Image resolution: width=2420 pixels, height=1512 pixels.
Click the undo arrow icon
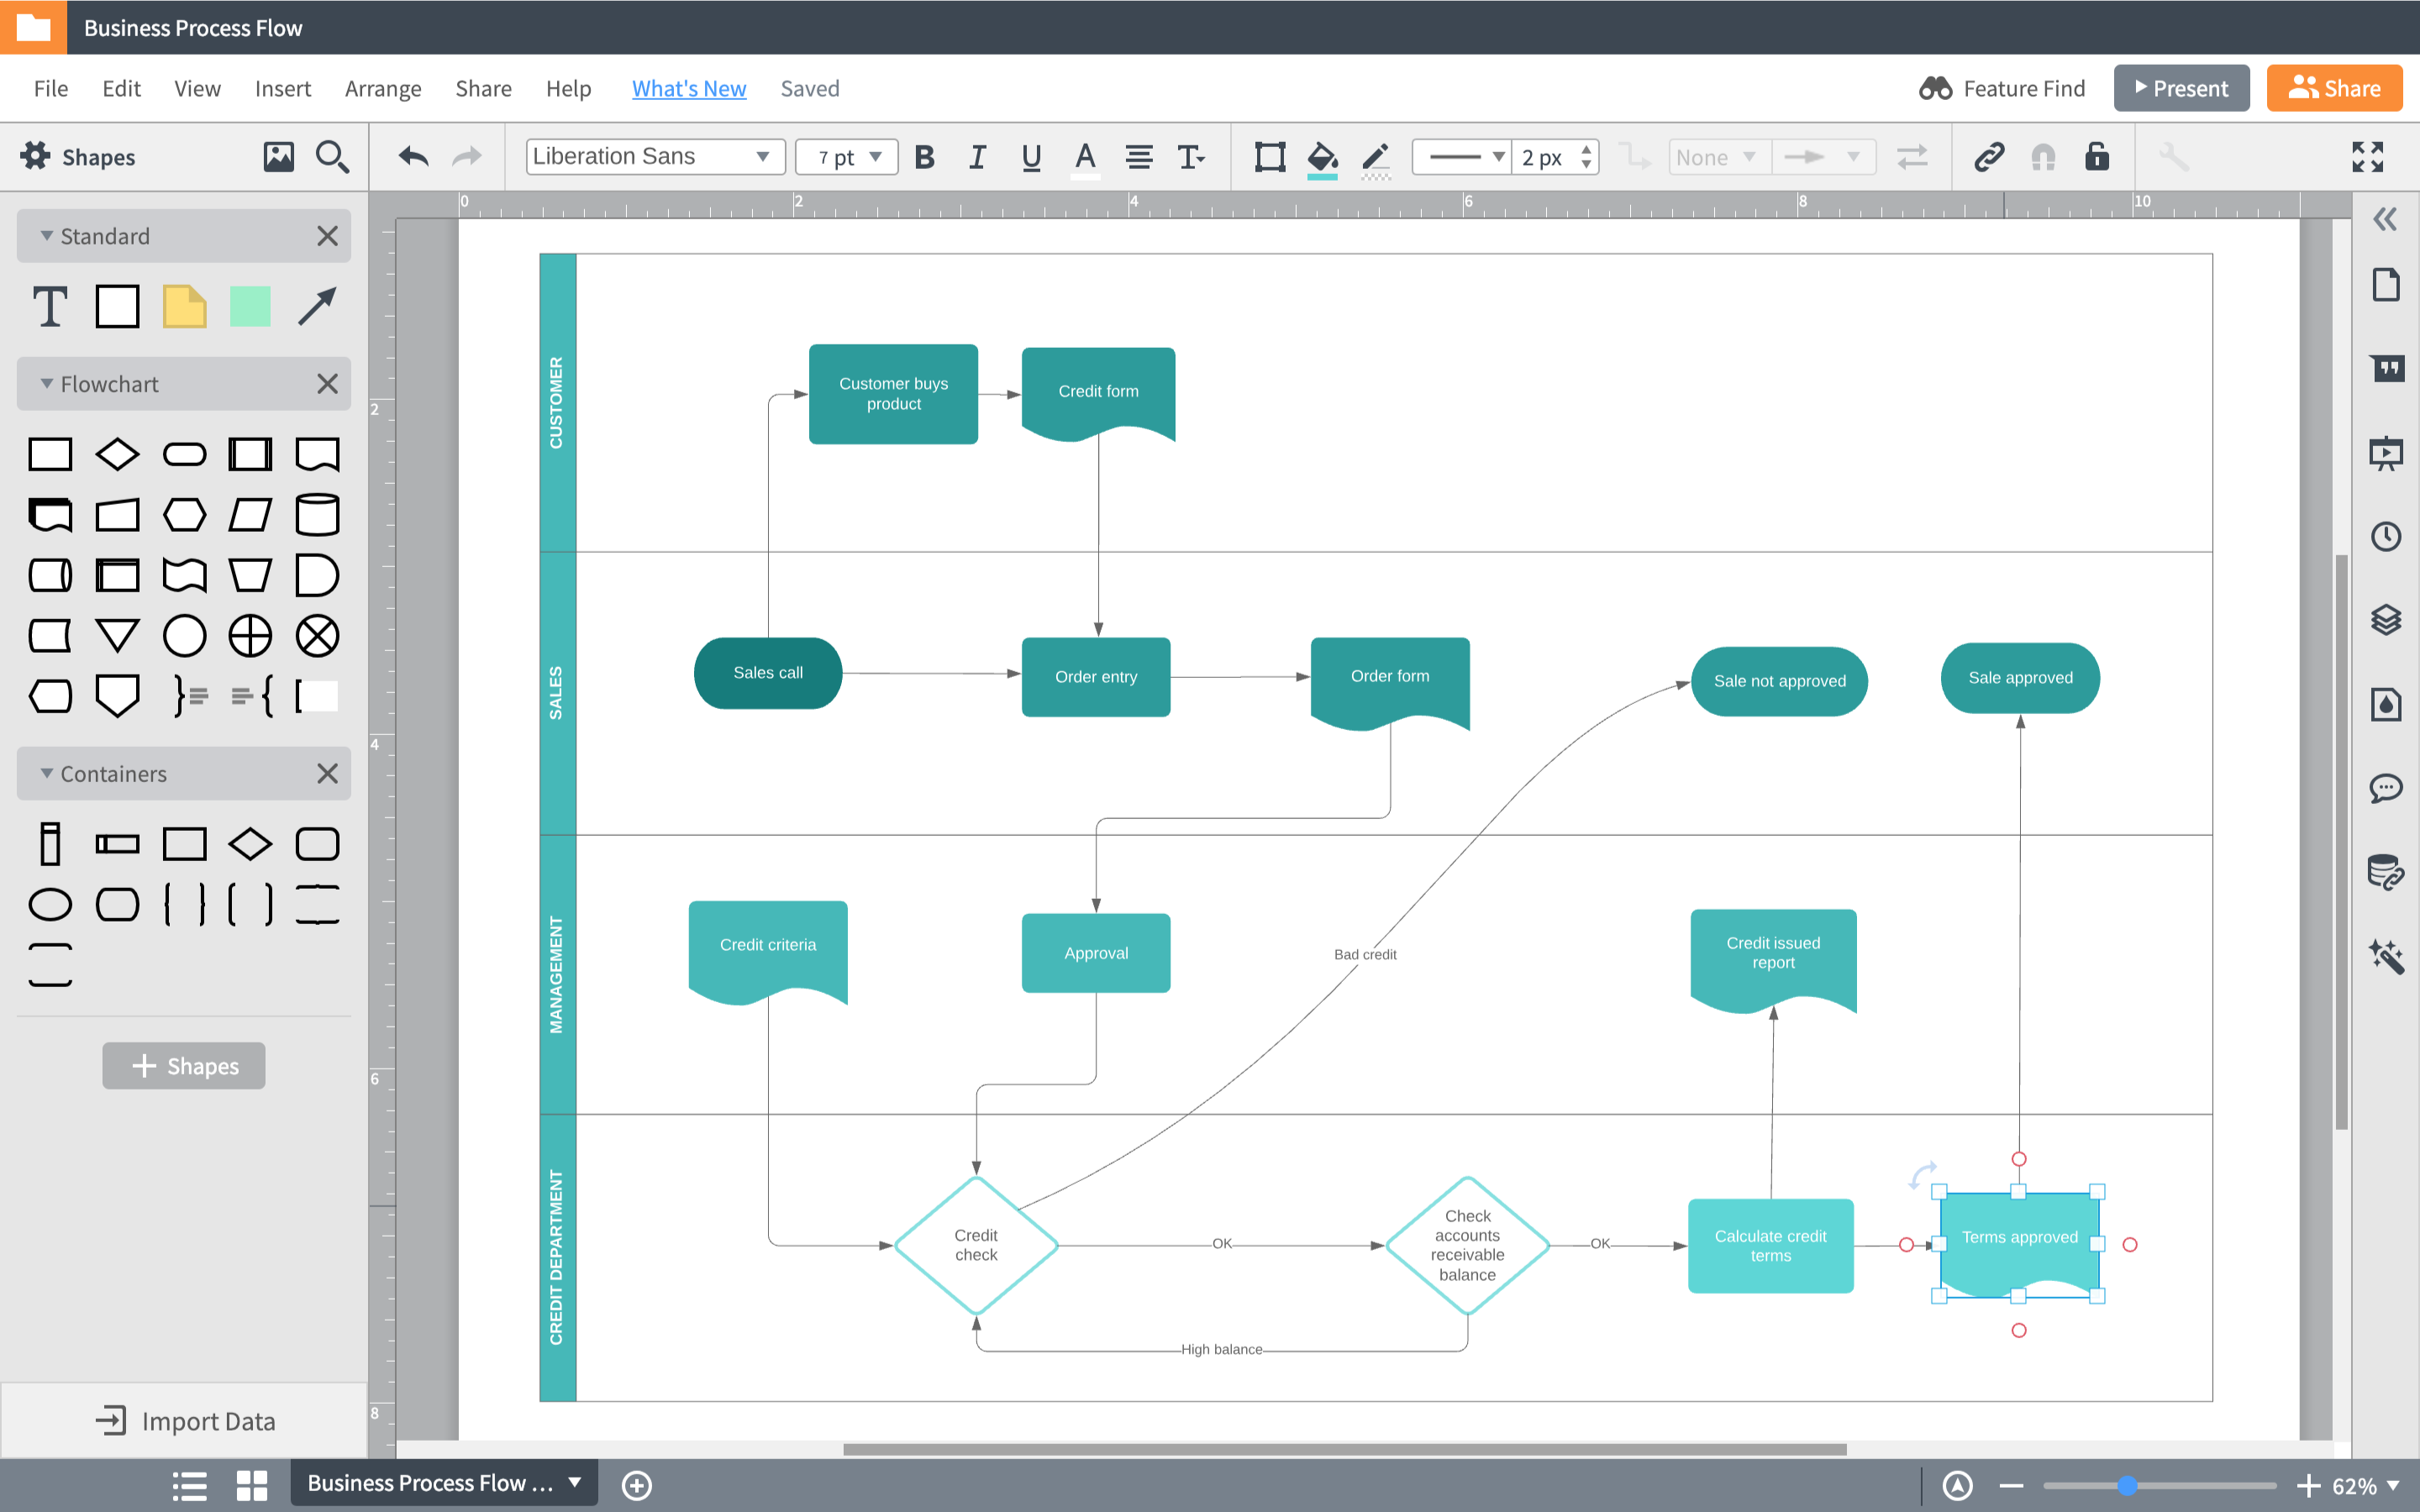coord(413,157)
